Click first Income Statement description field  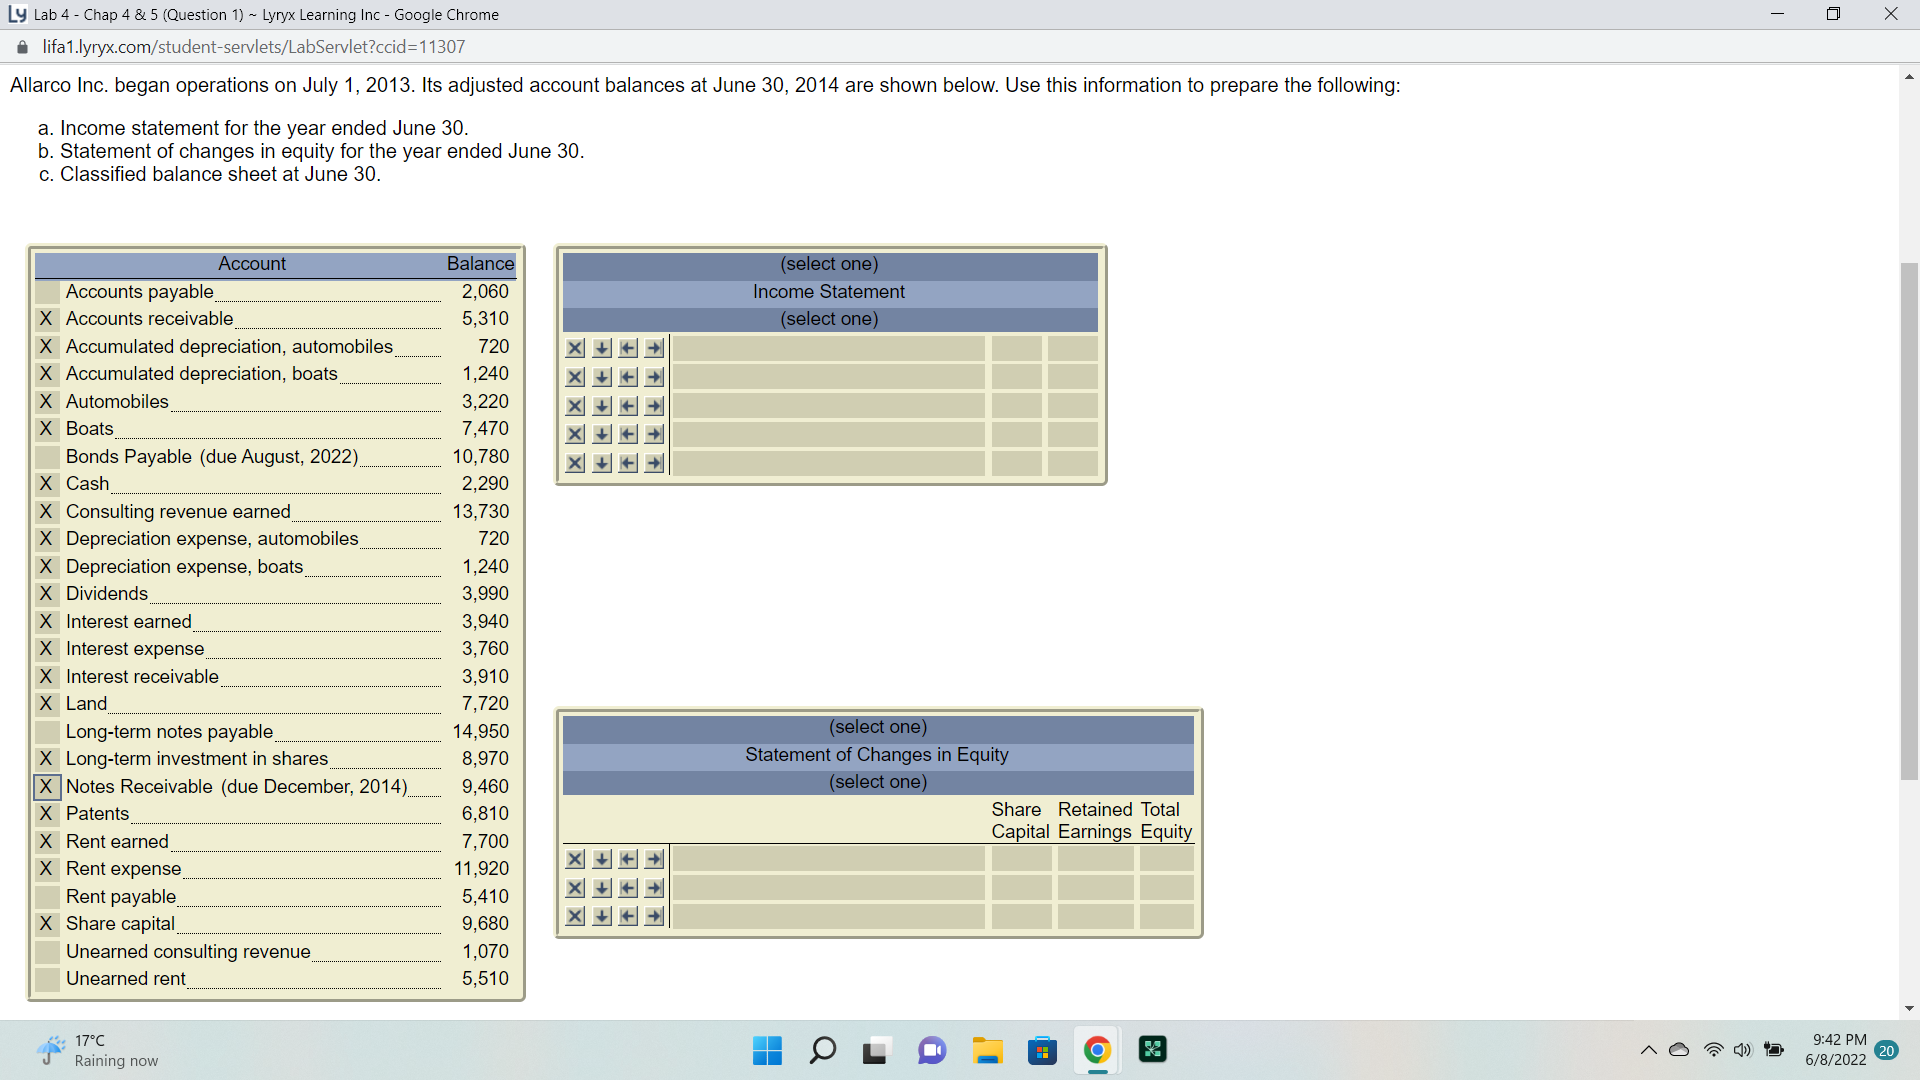tap(828, 348)
